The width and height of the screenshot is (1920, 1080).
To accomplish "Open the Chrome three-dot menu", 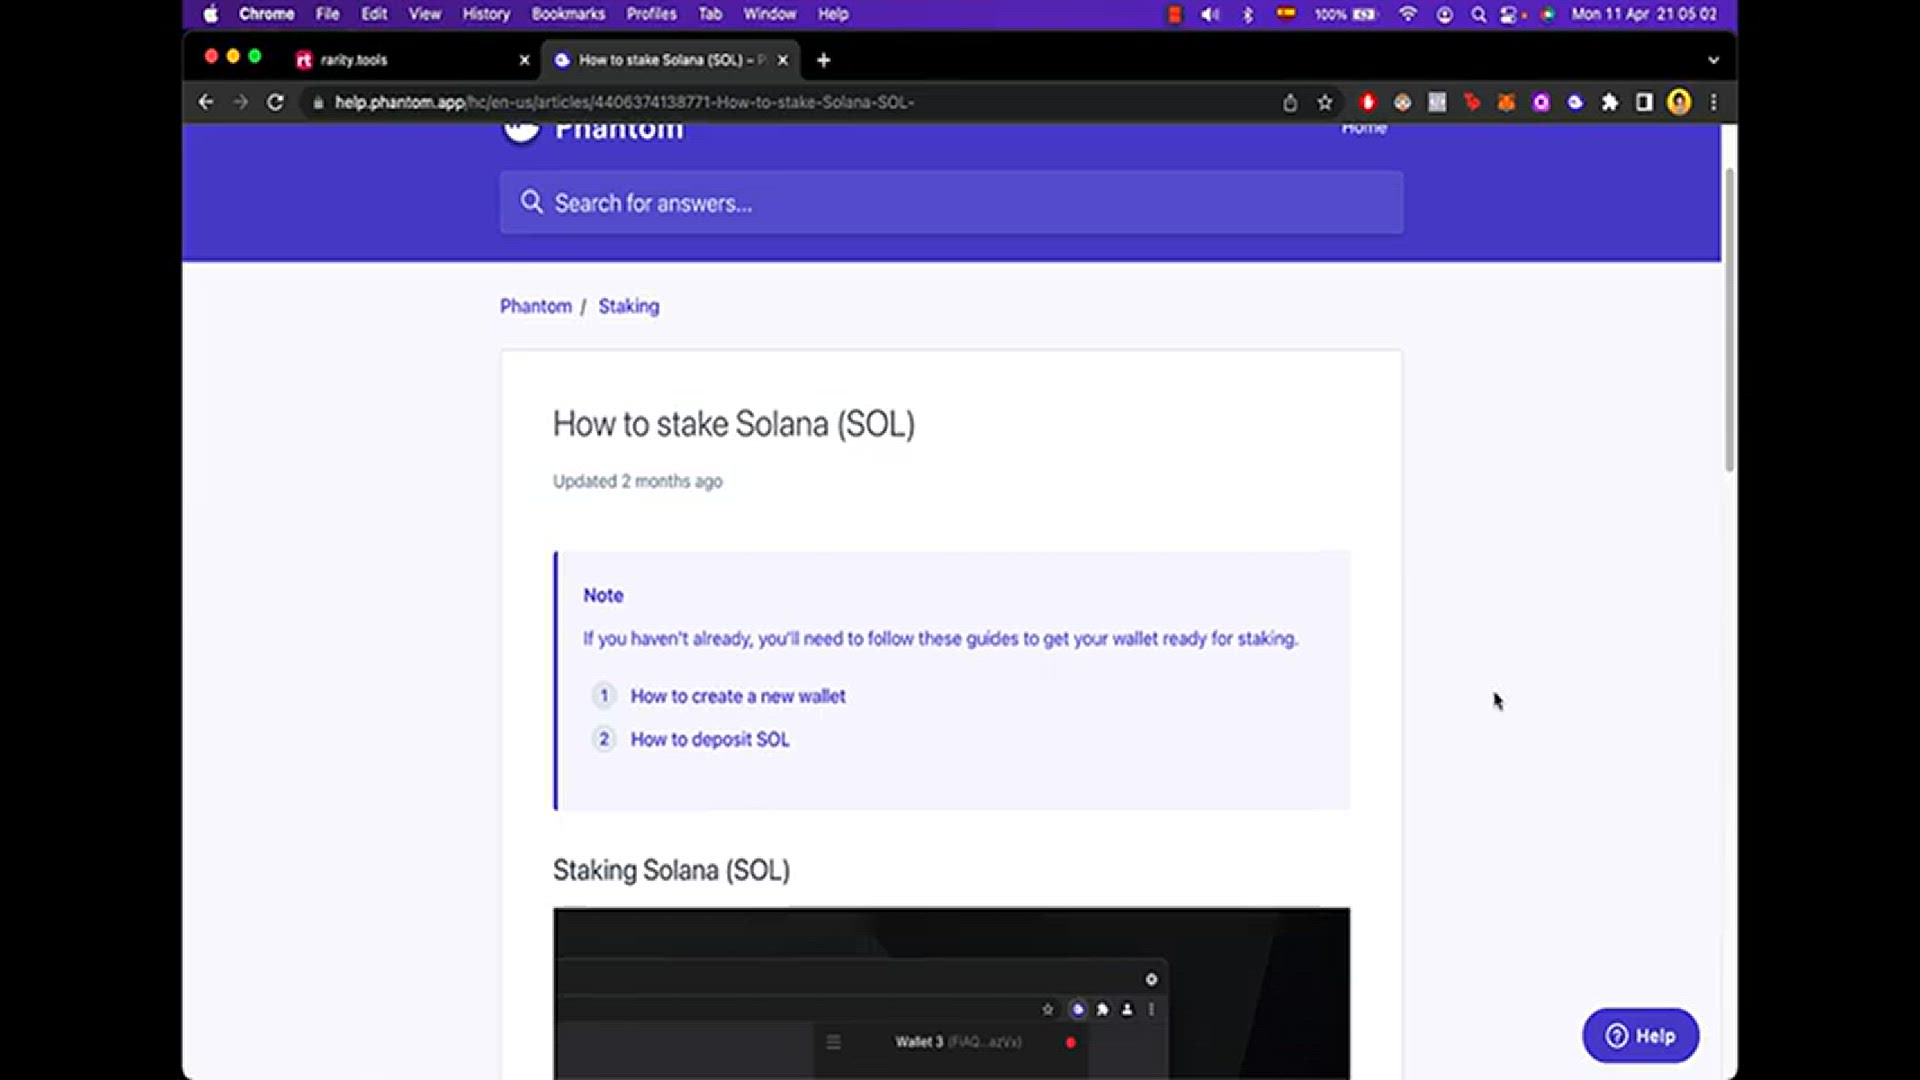I will (1713, 102).
